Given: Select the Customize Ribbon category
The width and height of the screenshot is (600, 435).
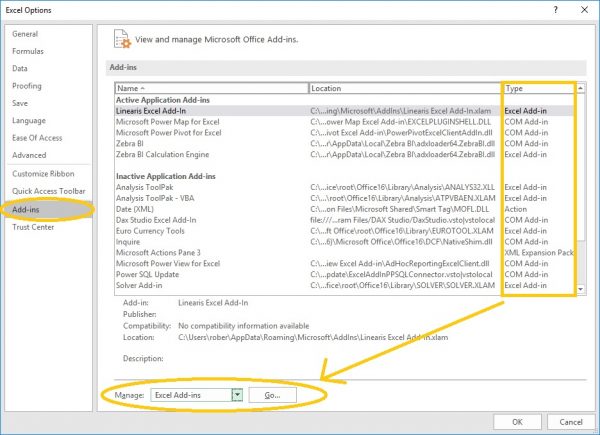Looking at the screenshot, I should tap(43, 174).
